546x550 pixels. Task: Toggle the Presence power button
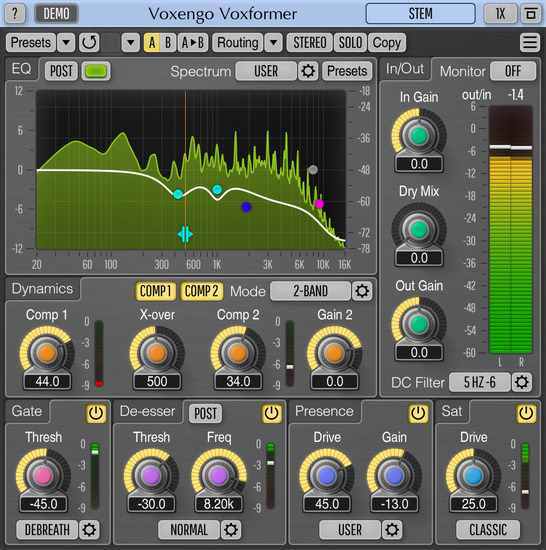[418, 413]
